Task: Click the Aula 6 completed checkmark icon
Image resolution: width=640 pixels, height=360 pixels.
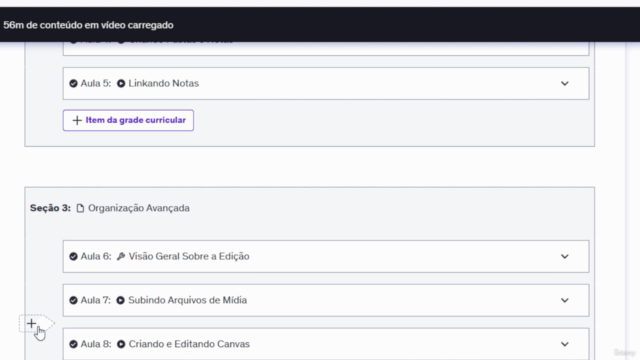Action: coord(73,256)
